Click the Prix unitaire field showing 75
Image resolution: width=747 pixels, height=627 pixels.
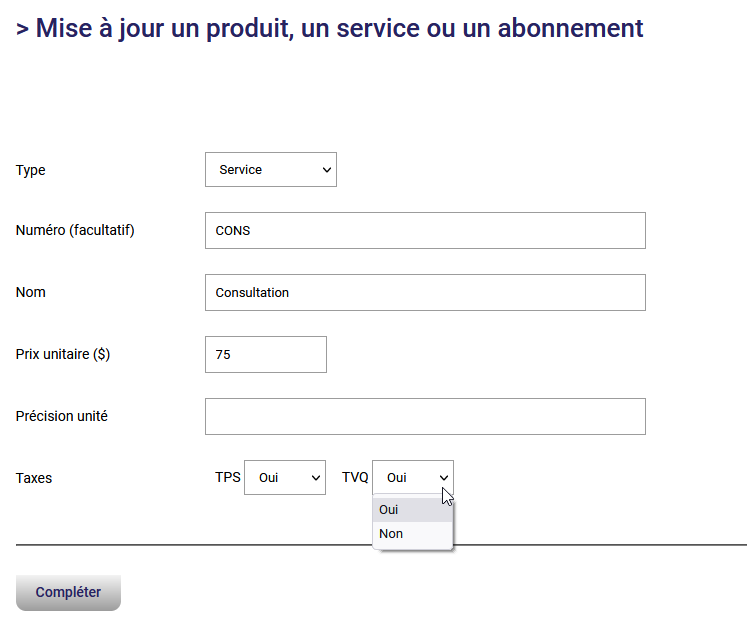tap(266, 354)
